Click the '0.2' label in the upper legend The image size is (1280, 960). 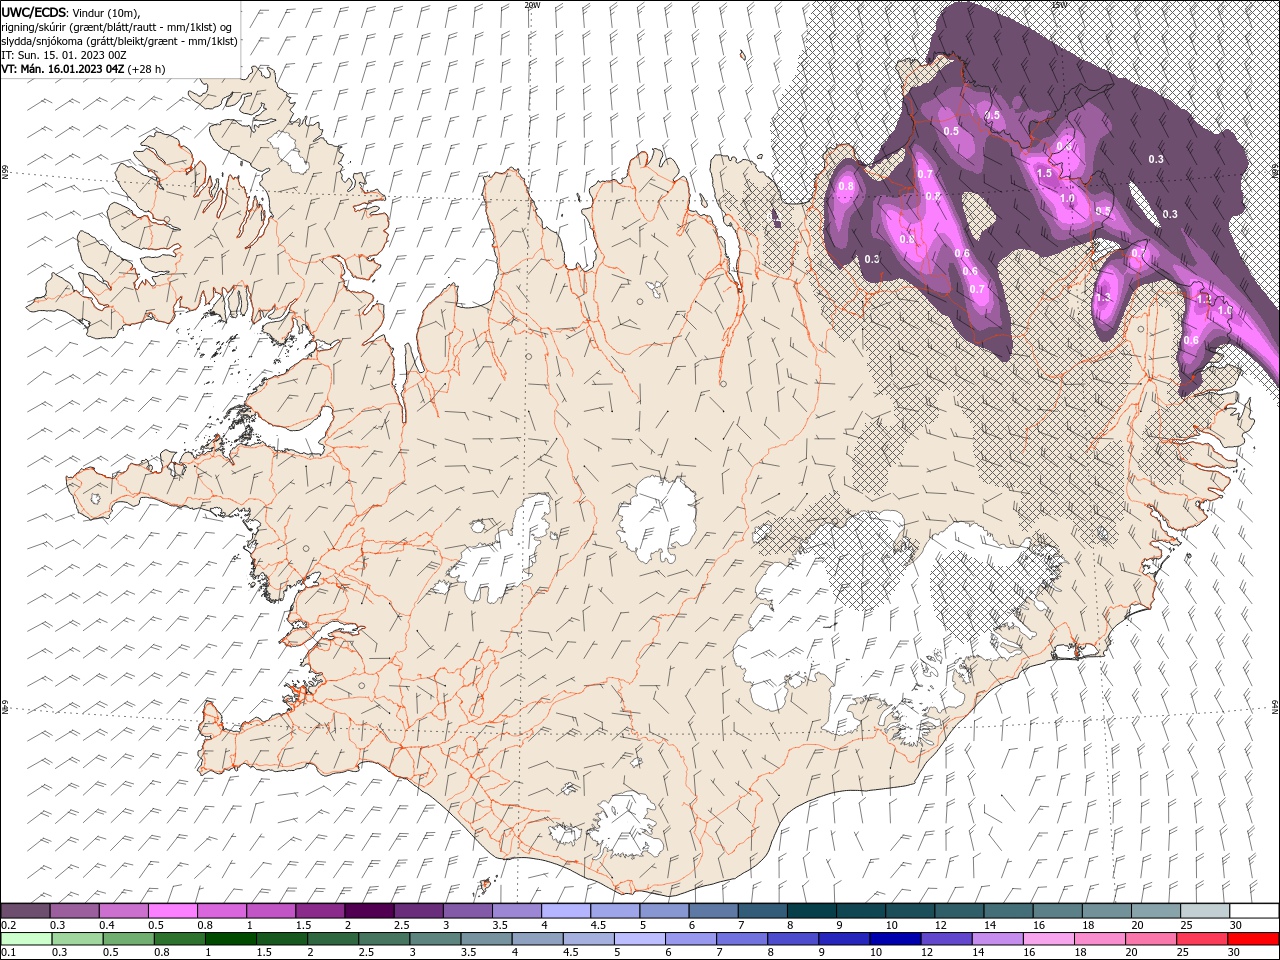click(8, 925)
